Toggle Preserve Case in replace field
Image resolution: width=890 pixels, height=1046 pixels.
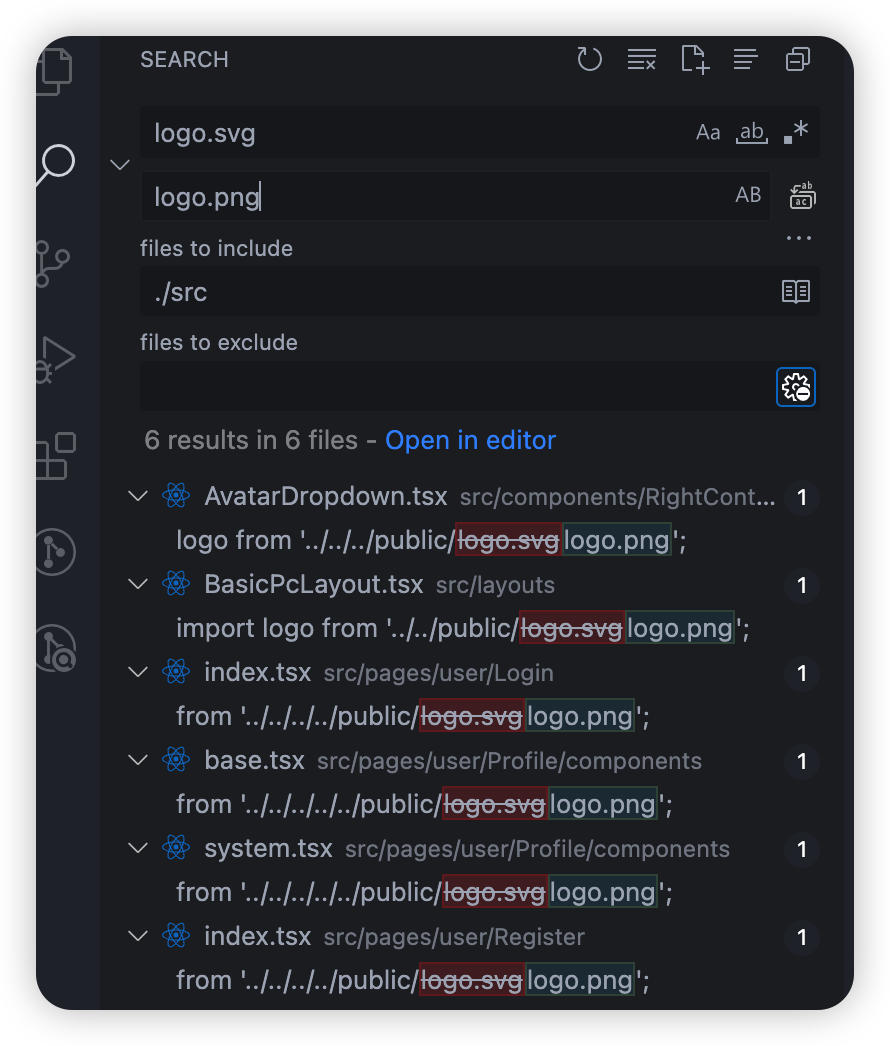pos(748,195)
